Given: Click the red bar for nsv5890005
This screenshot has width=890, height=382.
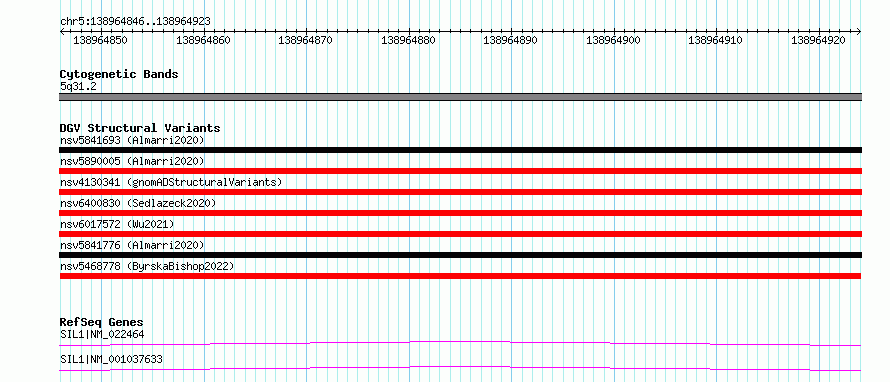Looking at the screenshot, I should [x=460, y=171].
